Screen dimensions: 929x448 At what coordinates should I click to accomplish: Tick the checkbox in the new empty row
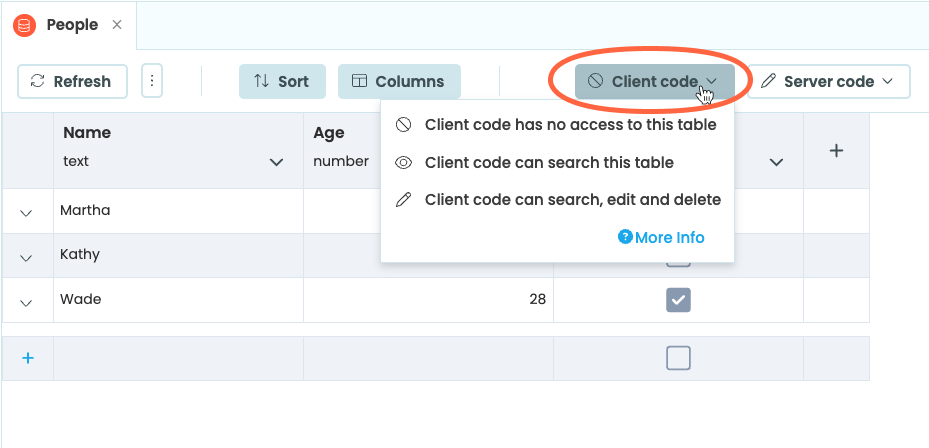pos(679,358)
